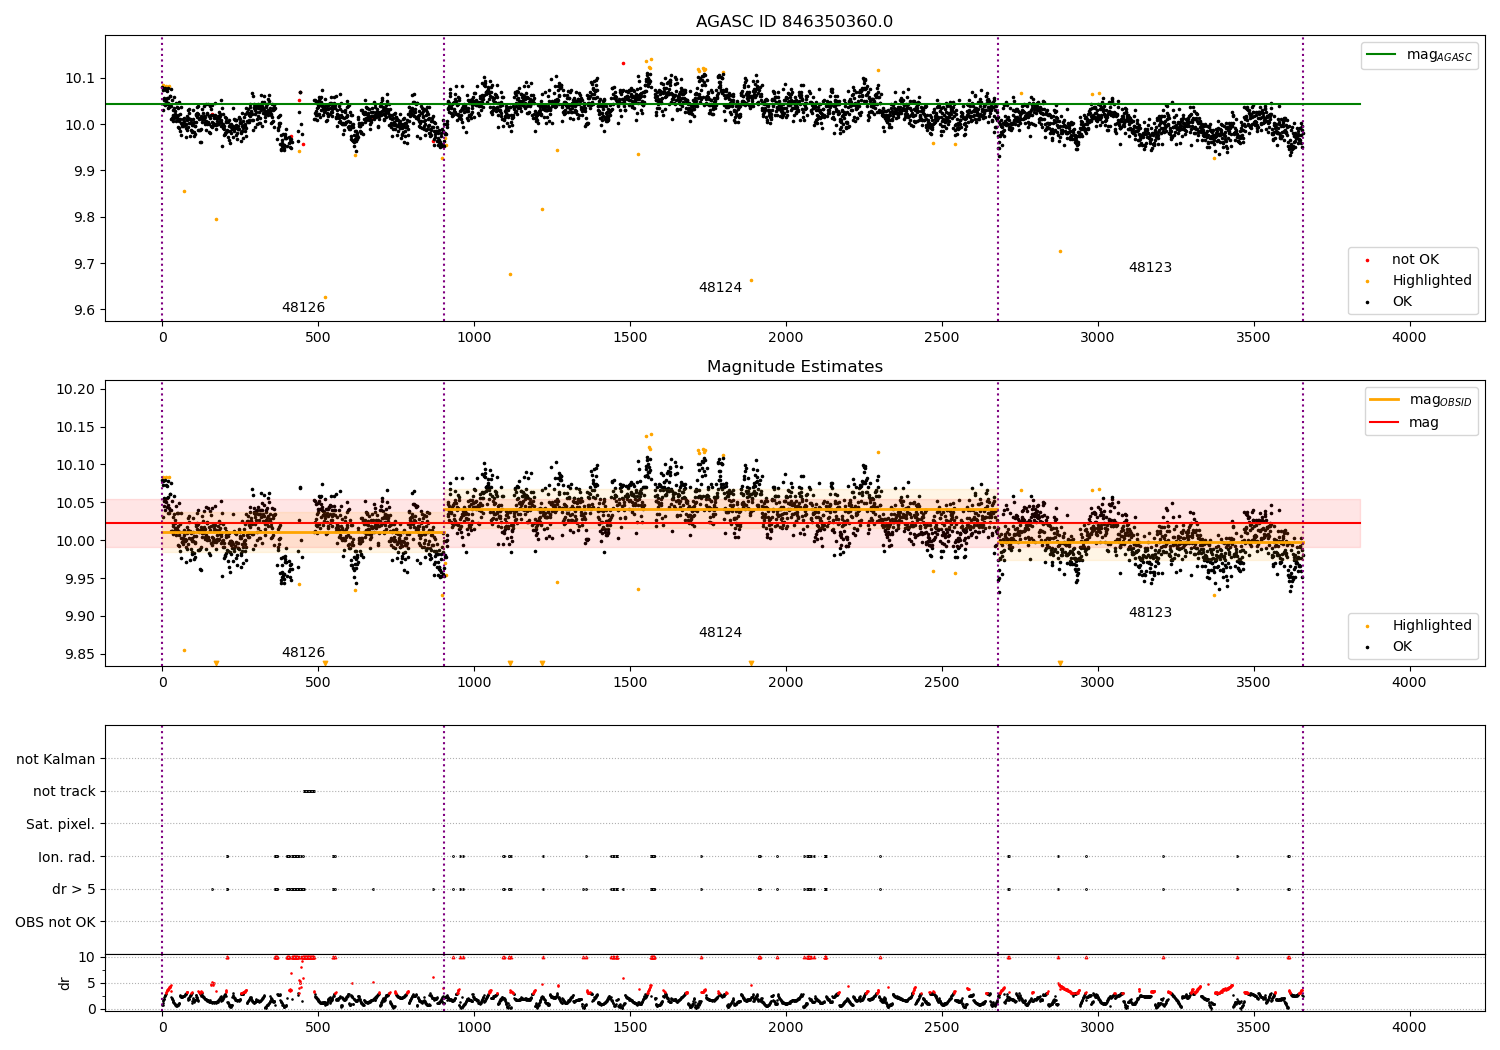
Task: Click the 'not OK' legend entry
Action: point(1415,259)
